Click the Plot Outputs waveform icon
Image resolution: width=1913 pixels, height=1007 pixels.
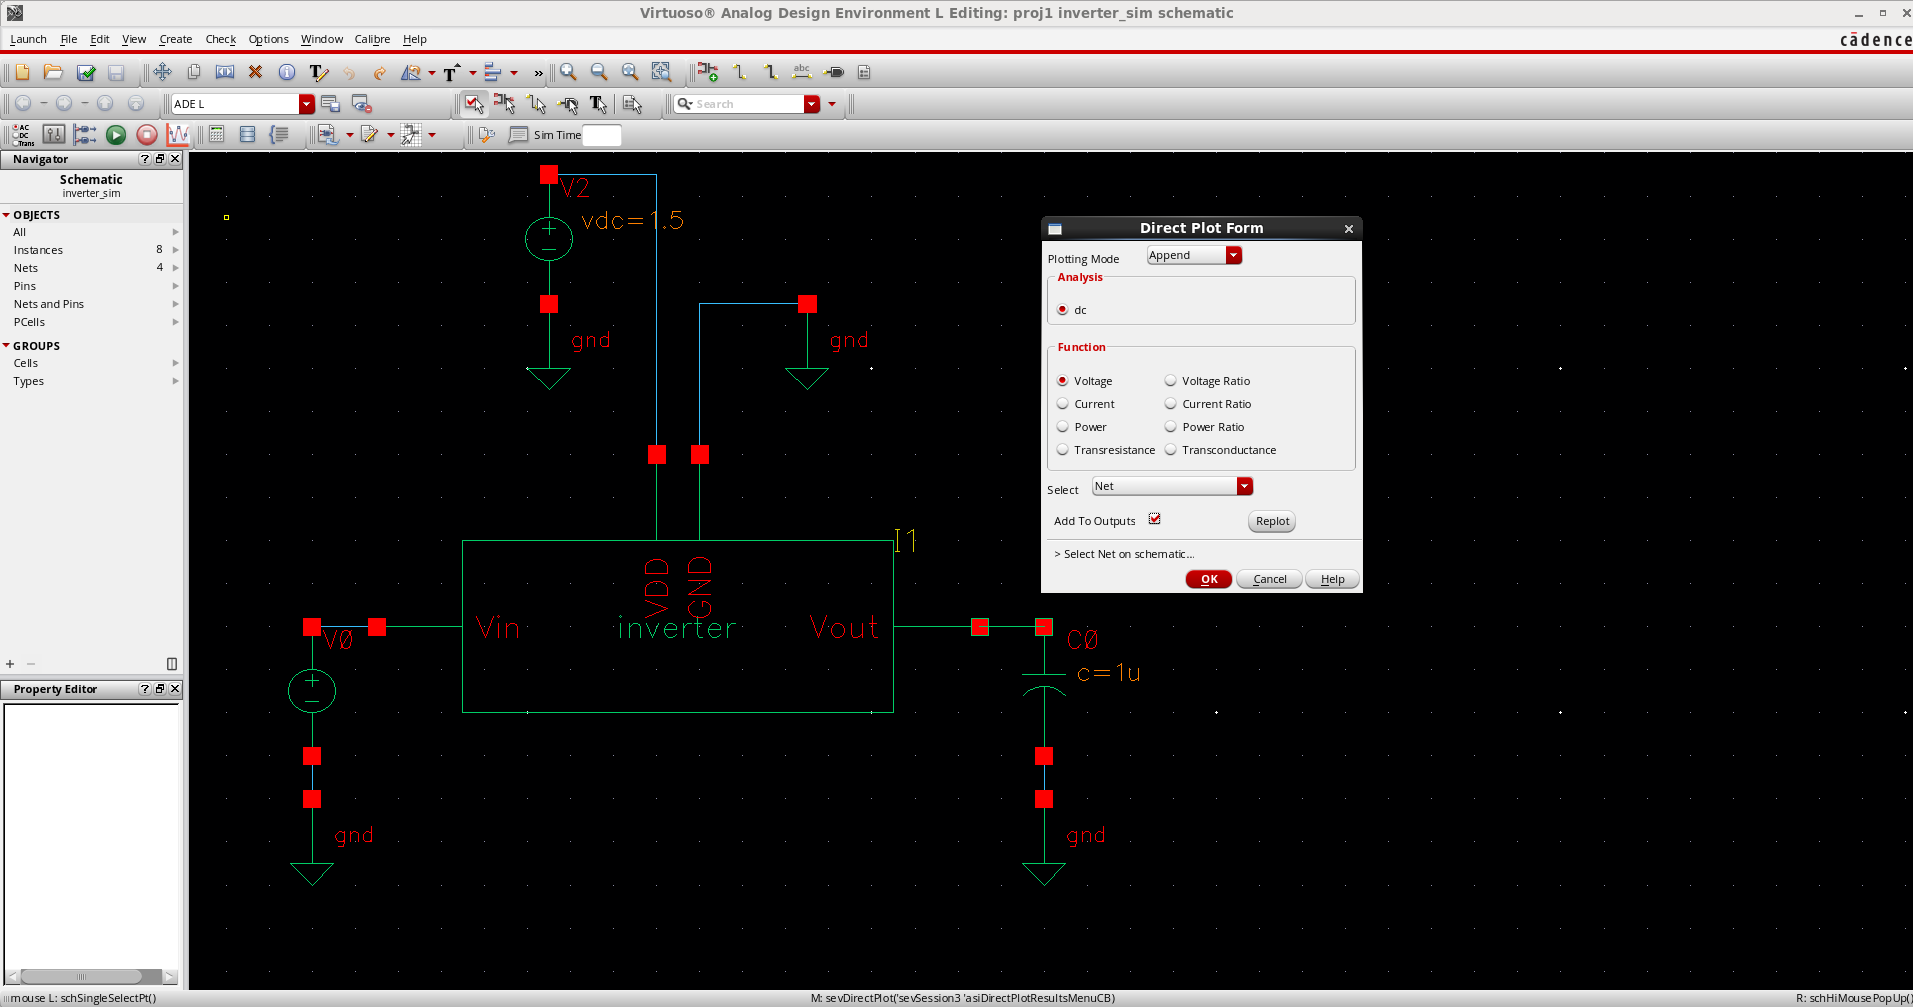coord(178,135)
